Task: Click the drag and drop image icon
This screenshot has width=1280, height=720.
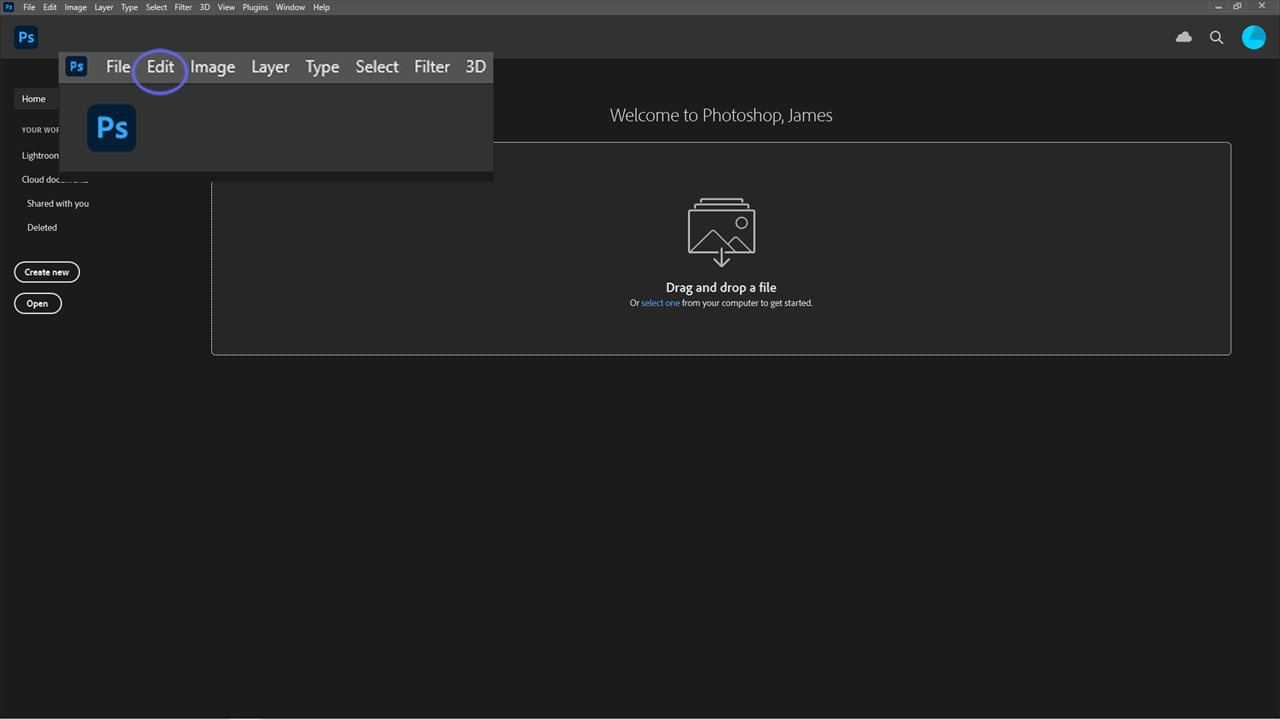Action: point(721,232)
